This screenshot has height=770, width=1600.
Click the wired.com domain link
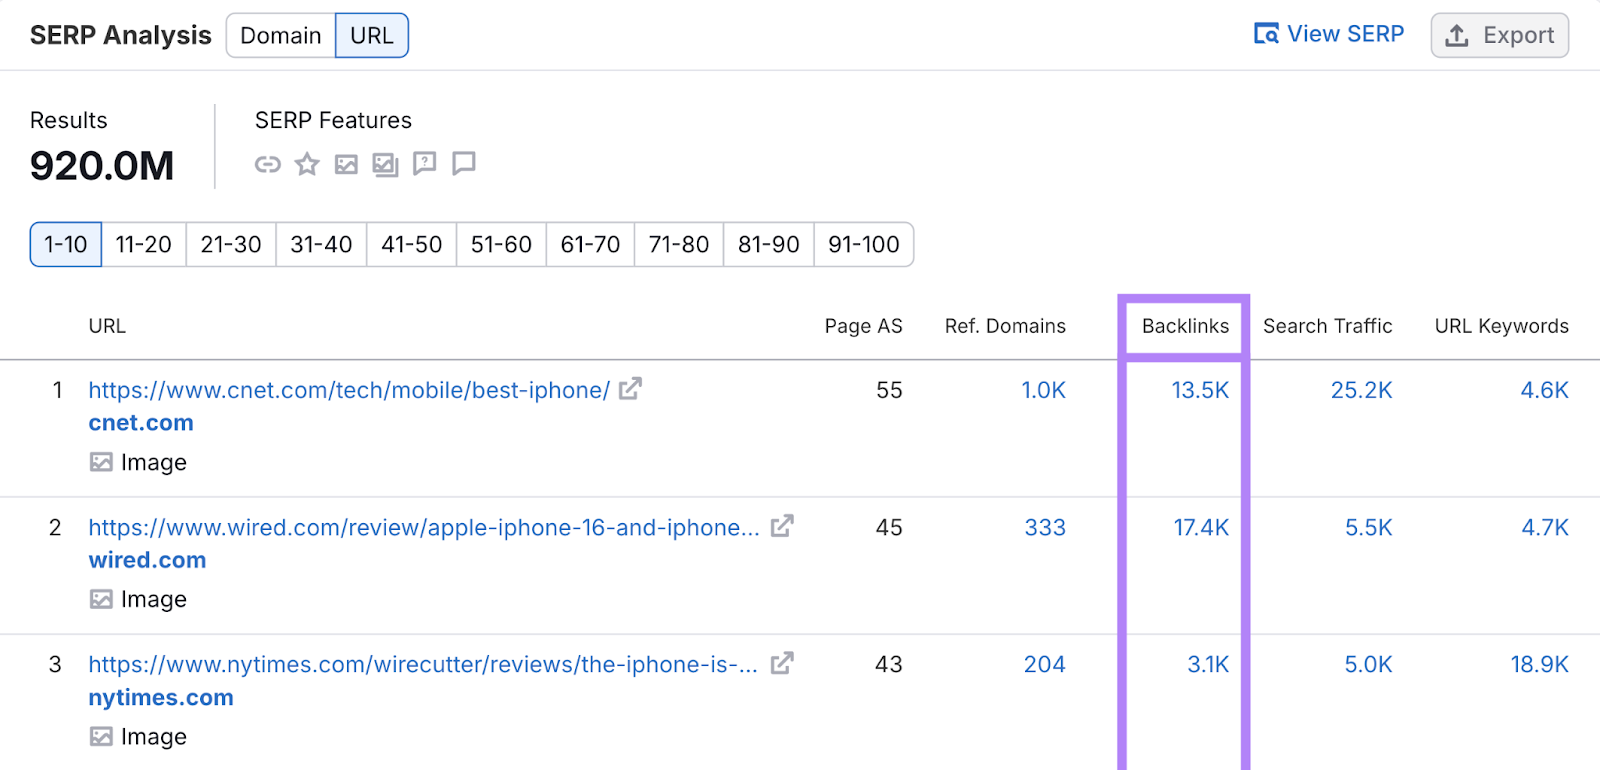pyautogui.click(x=147, y=560)
